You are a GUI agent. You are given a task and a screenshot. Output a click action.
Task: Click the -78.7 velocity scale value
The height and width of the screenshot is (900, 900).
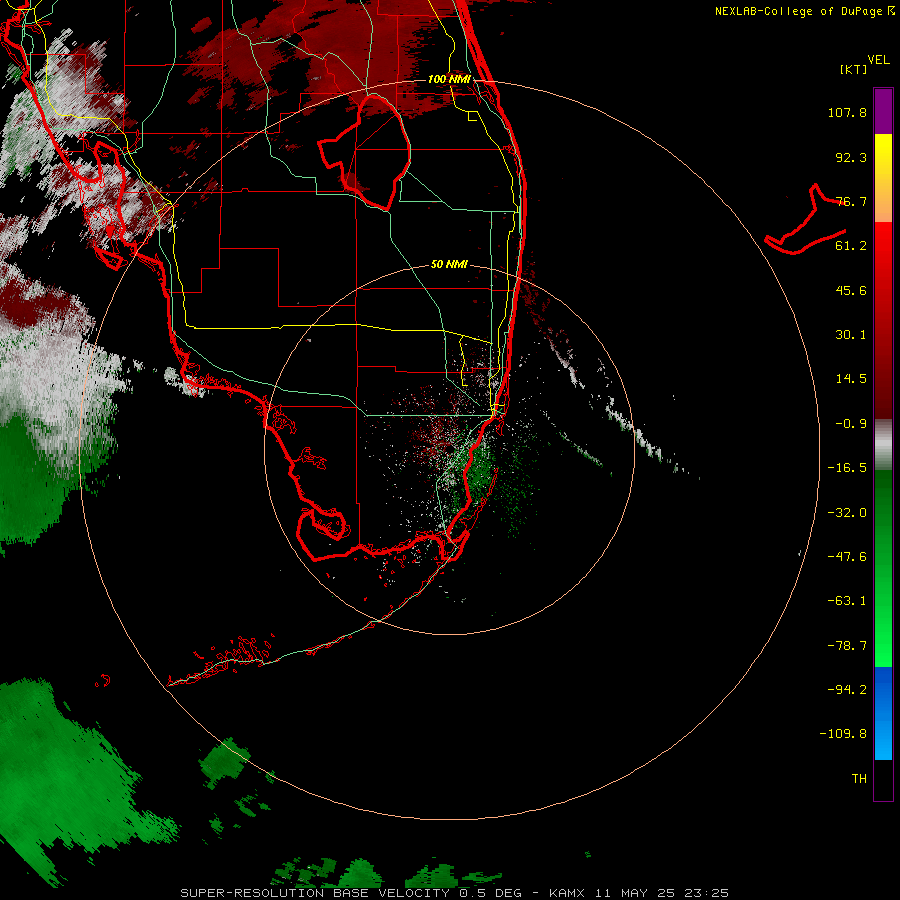pos(847,646)
